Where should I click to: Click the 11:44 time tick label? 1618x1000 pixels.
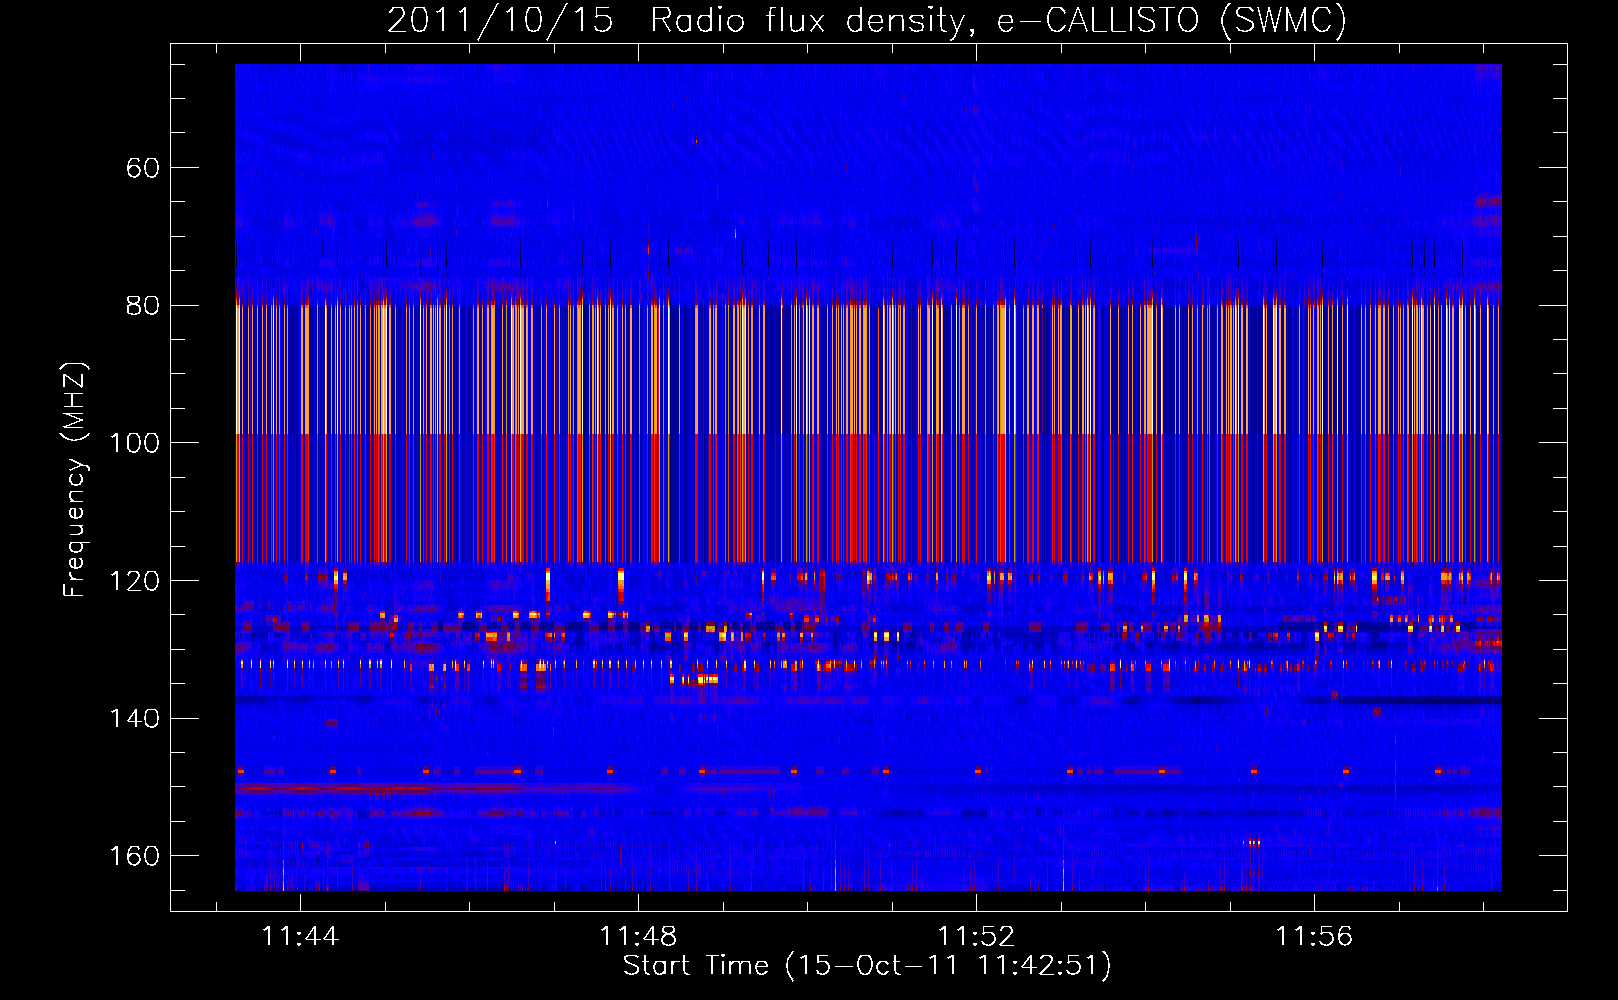[300, 937]
